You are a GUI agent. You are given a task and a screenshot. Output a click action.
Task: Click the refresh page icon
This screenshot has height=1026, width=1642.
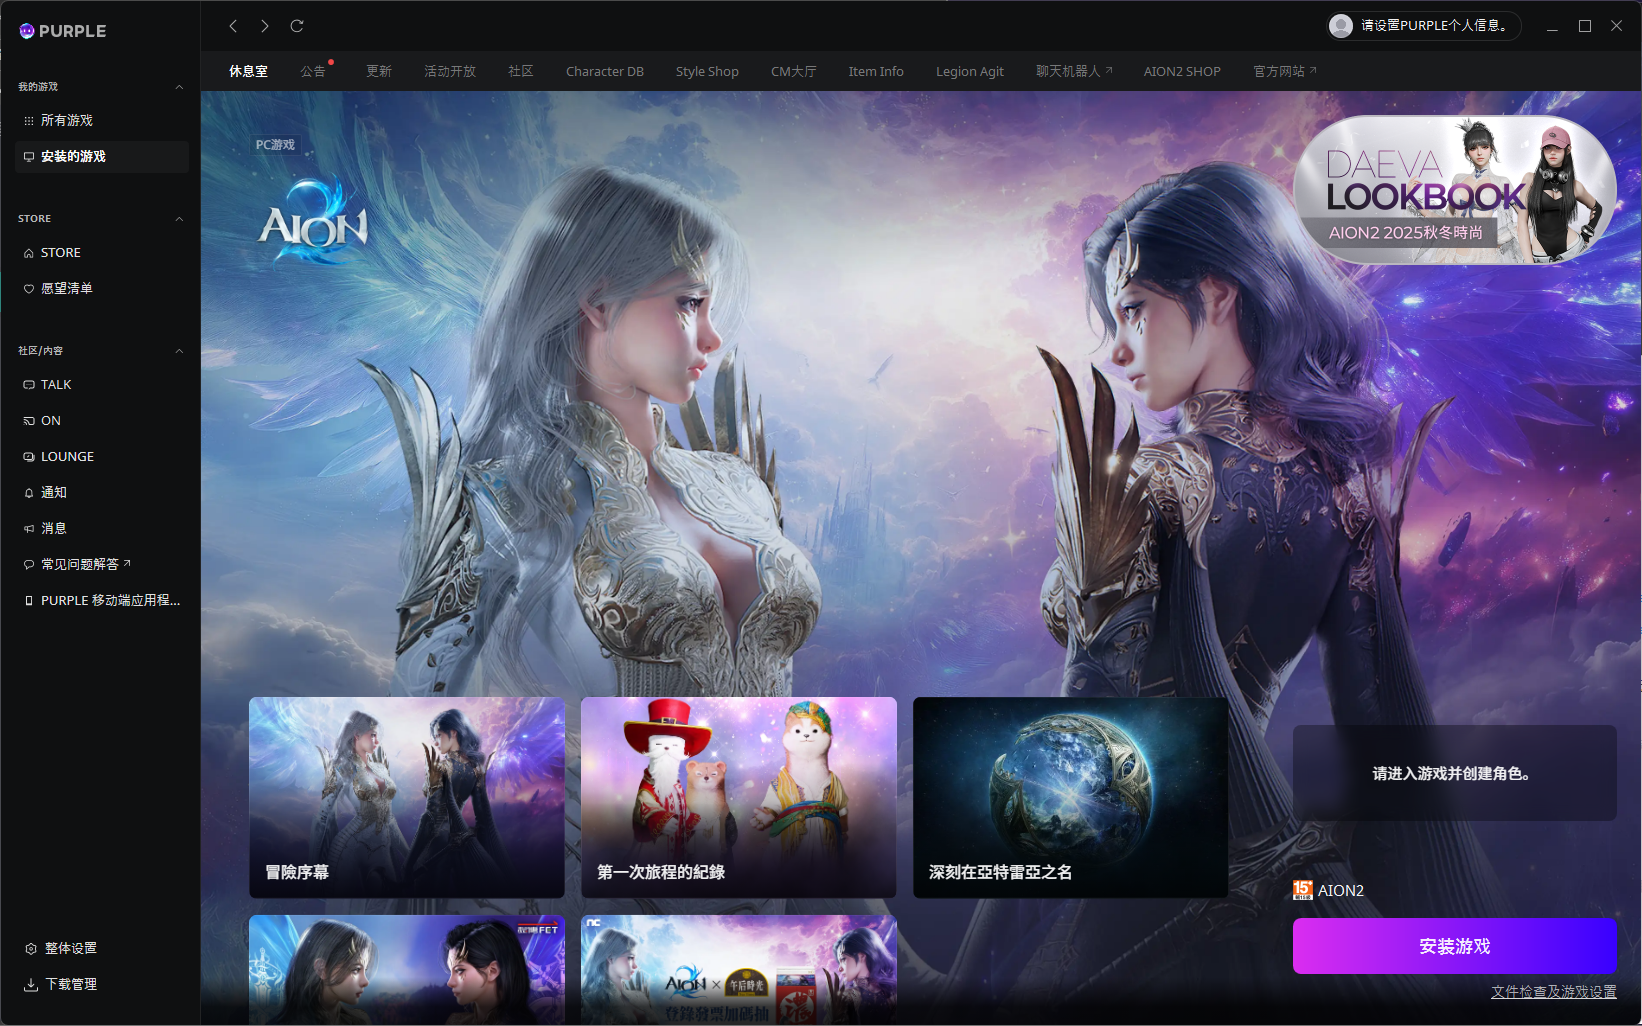[297, 26]
